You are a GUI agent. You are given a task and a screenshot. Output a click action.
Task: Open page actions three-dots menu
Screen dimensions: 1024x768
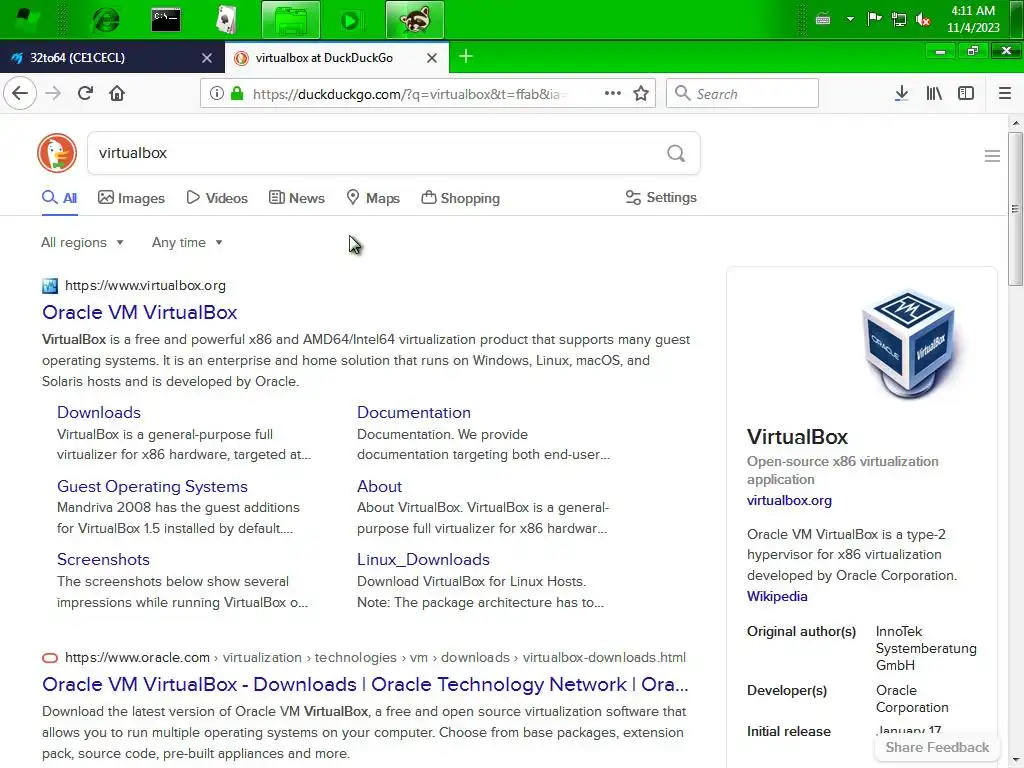(x=613, y=93)
